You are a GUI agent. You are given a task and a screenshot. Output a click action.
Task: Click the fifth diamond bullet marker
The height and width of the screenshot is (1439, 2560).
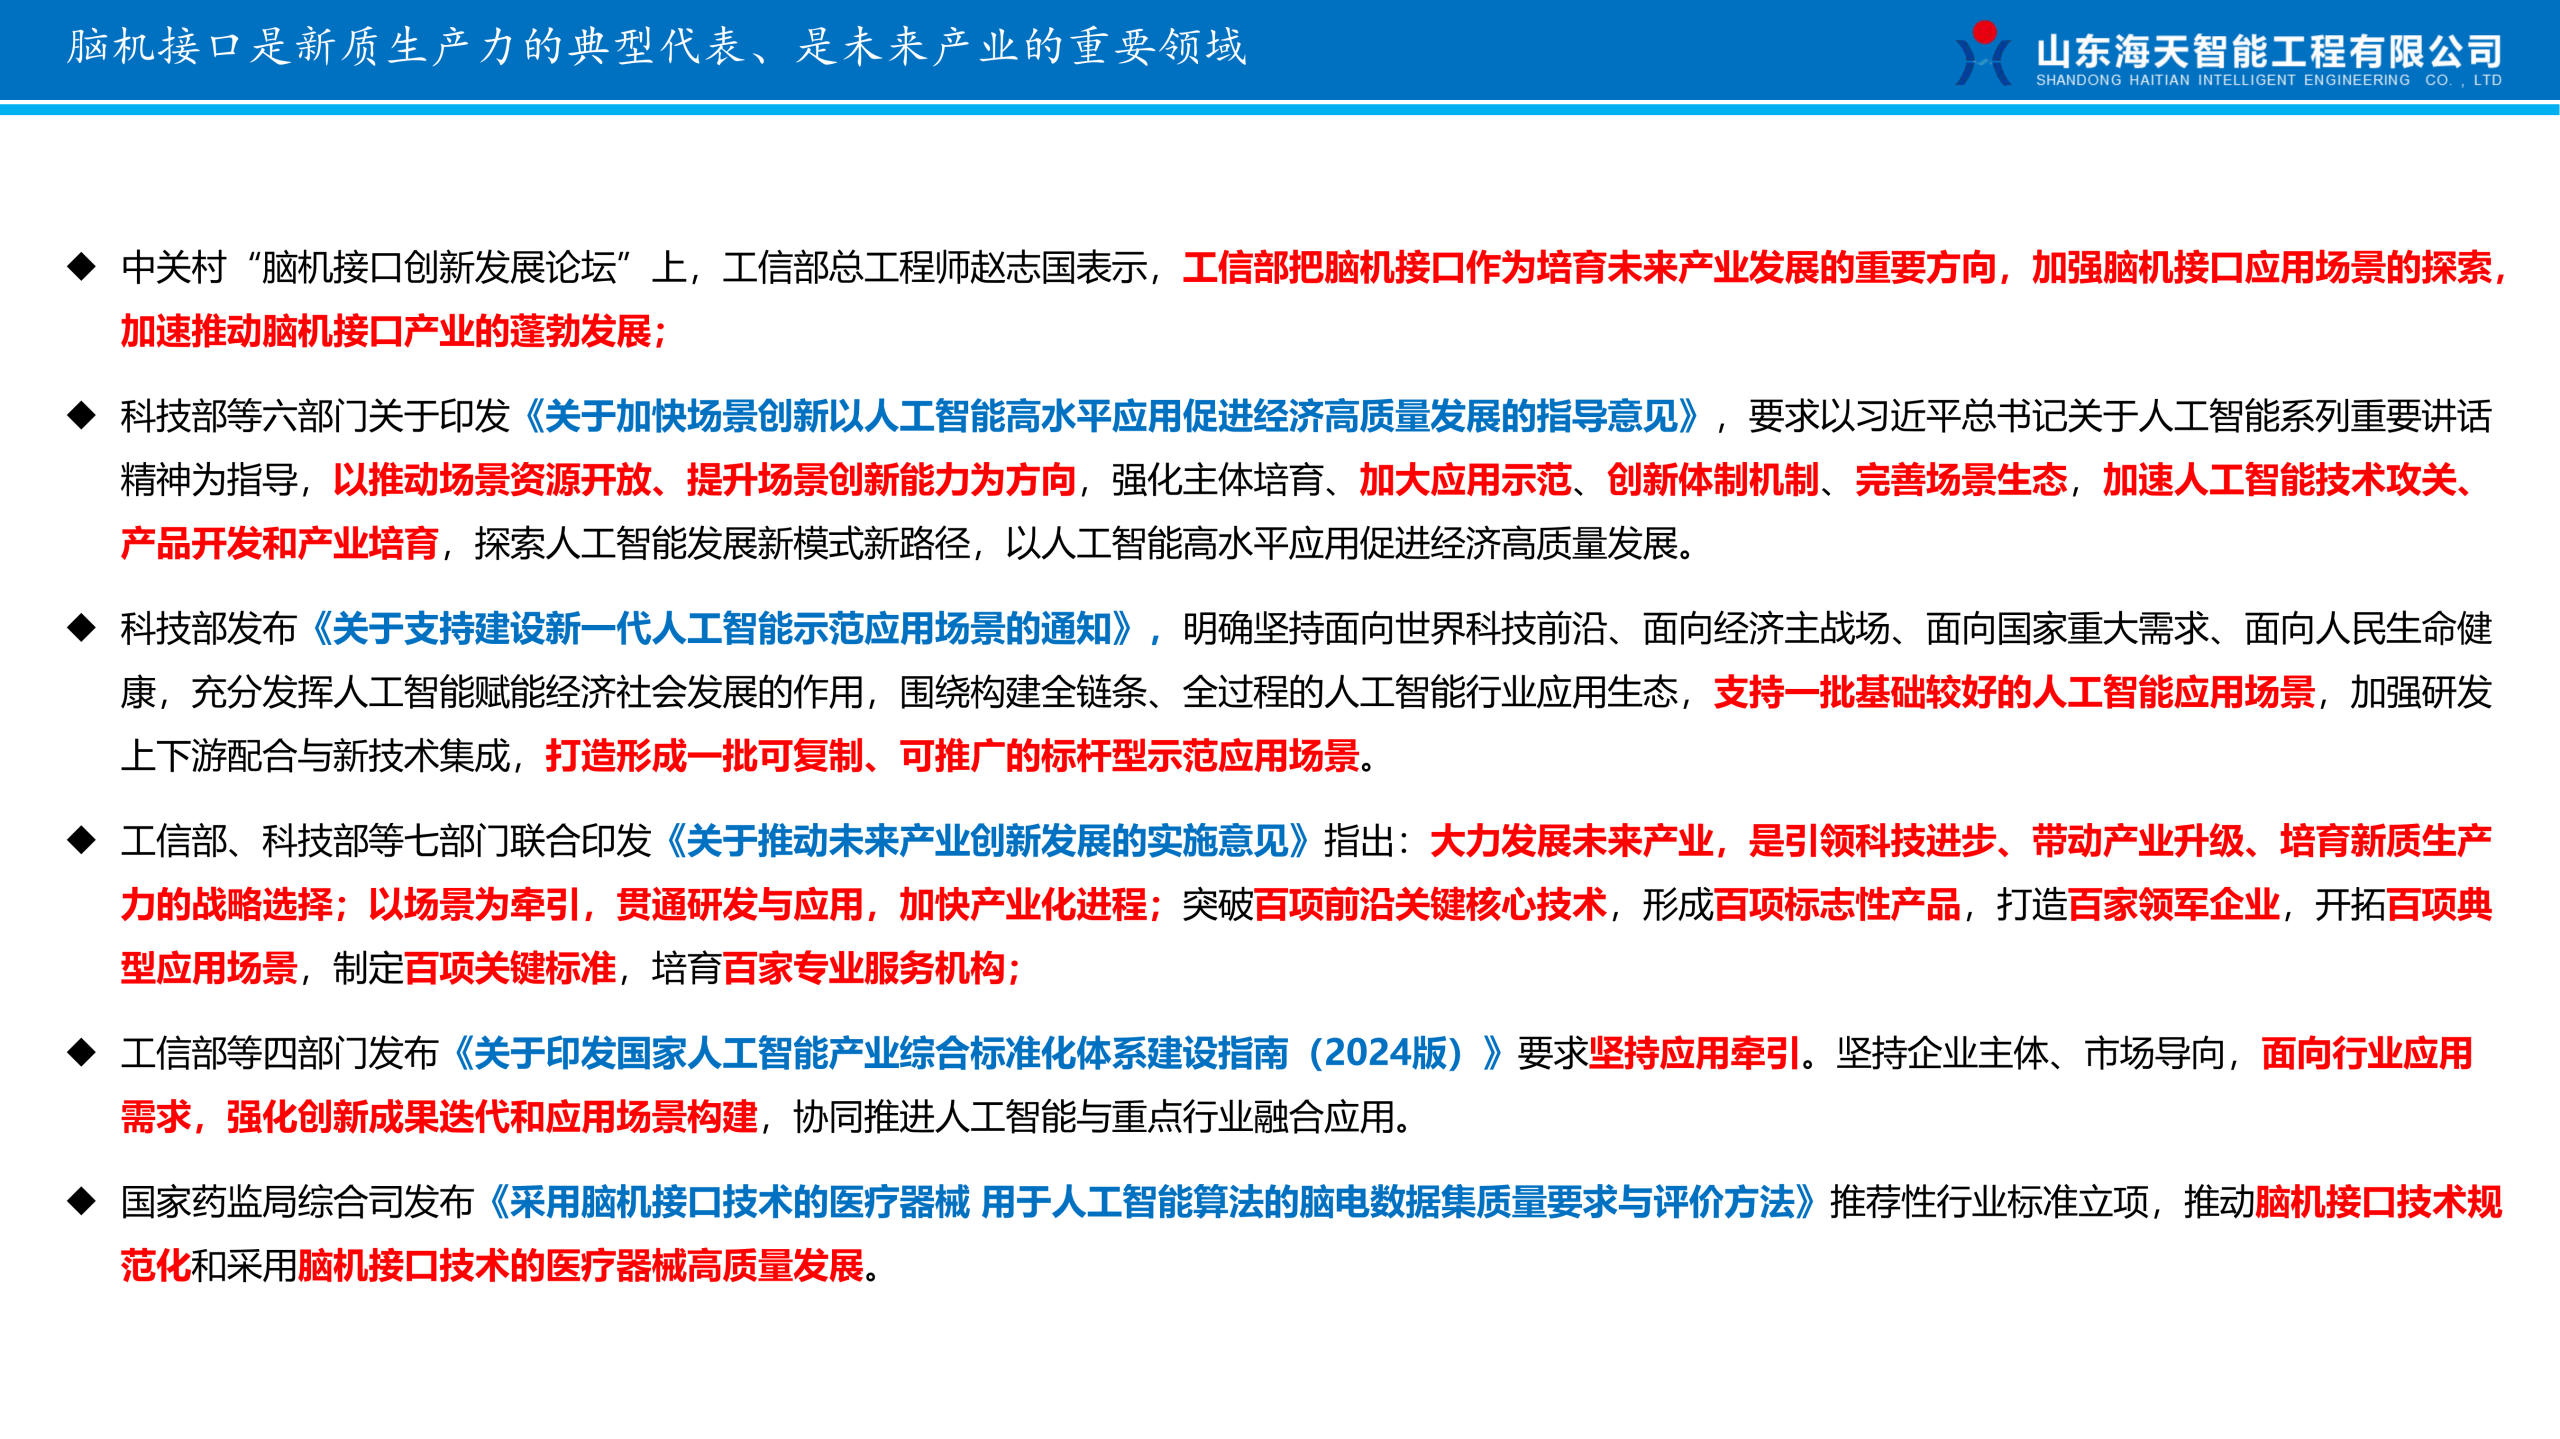[81, 1052]
